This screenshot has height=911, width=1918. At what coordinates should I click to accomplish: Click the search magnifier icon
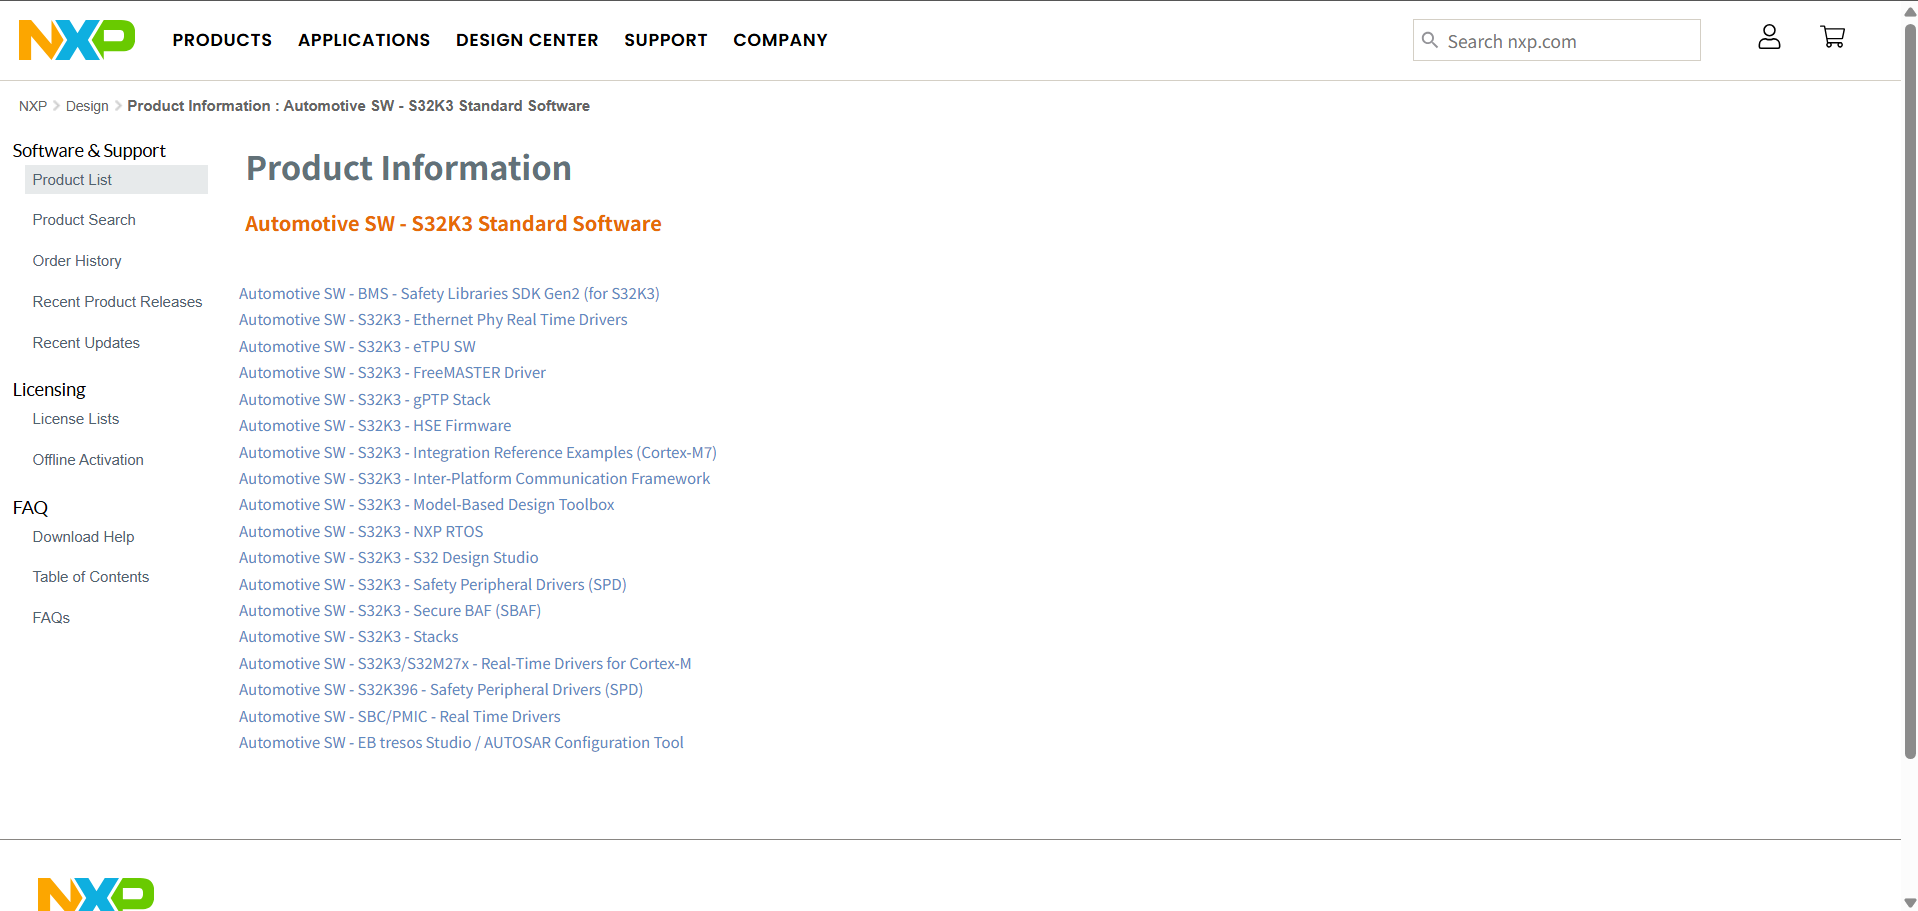pyautogui.click(x=1430, y=40)
